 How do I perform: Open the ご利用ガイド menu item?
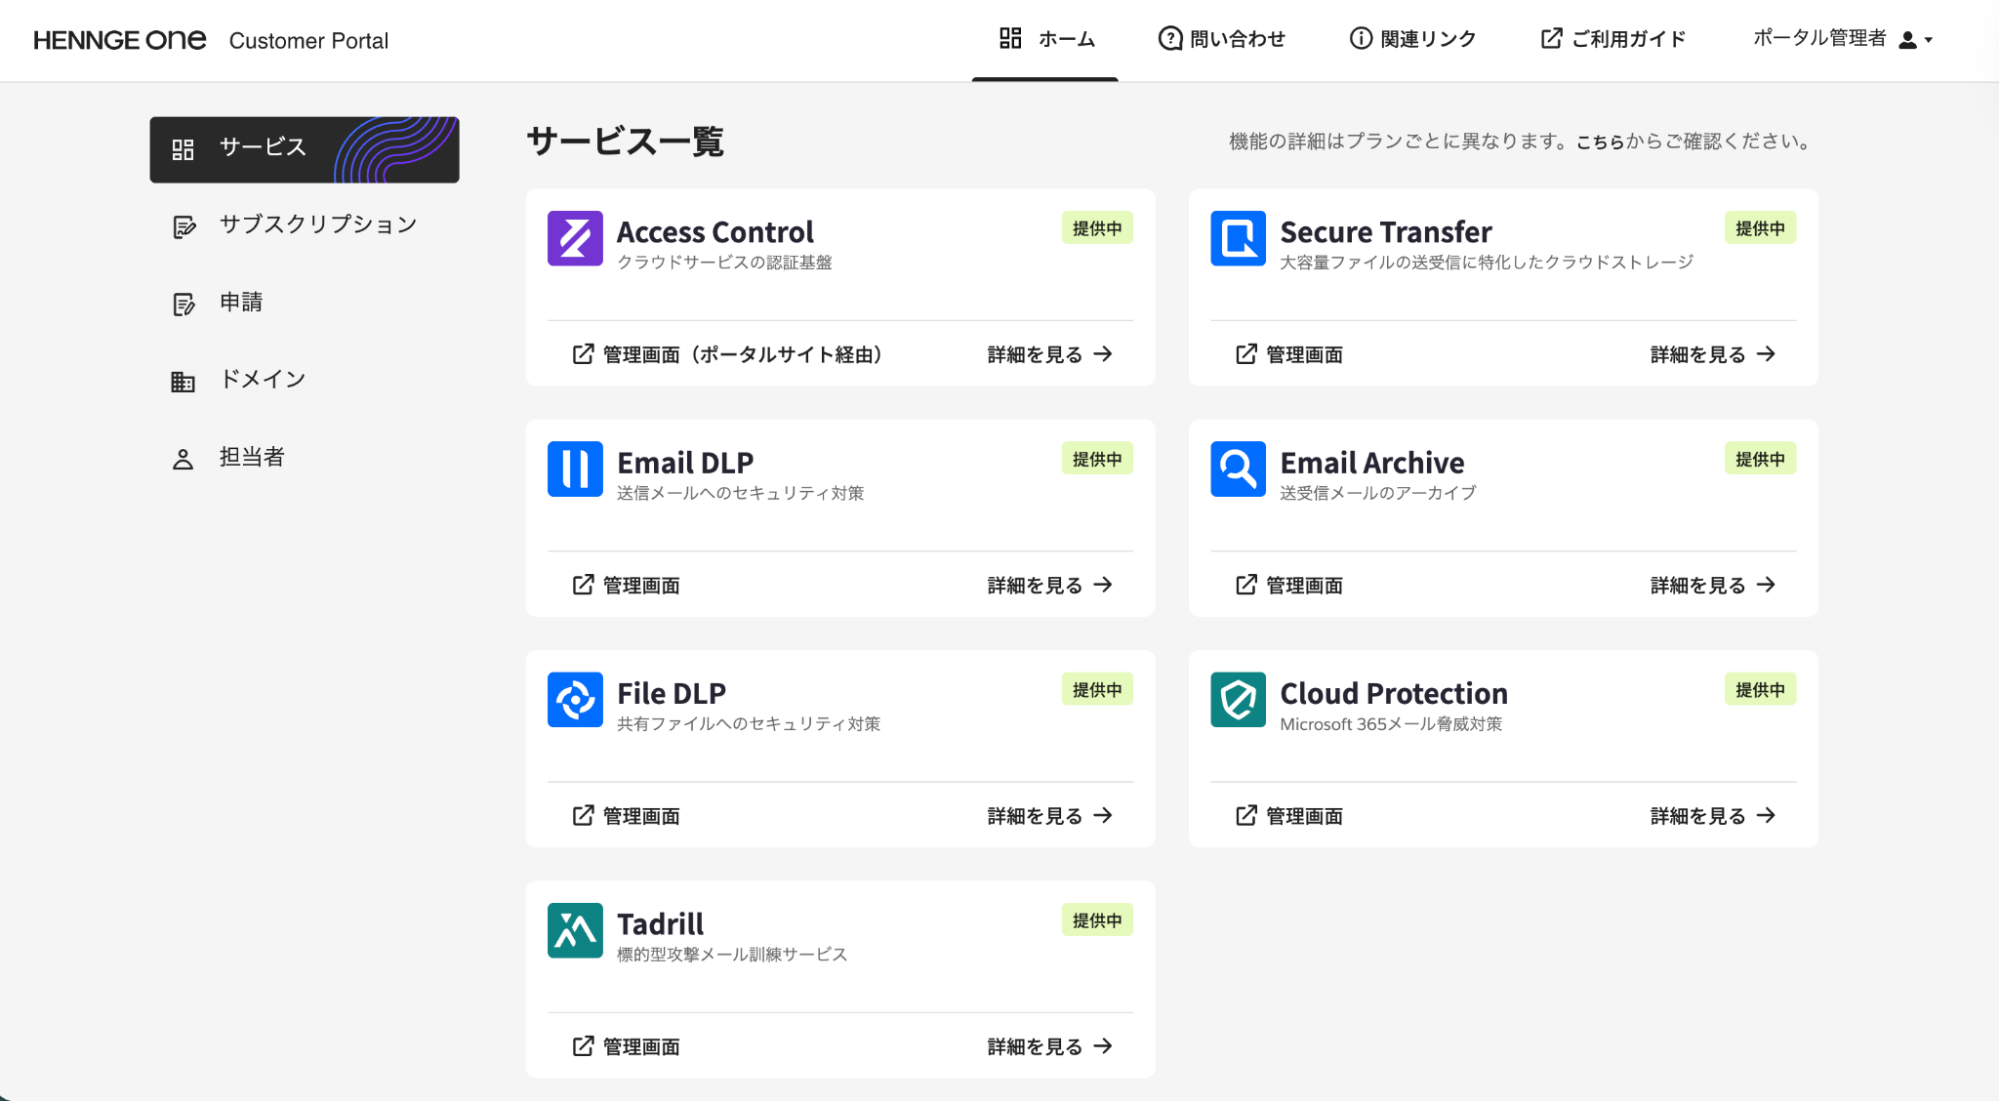coord(1613,39)
